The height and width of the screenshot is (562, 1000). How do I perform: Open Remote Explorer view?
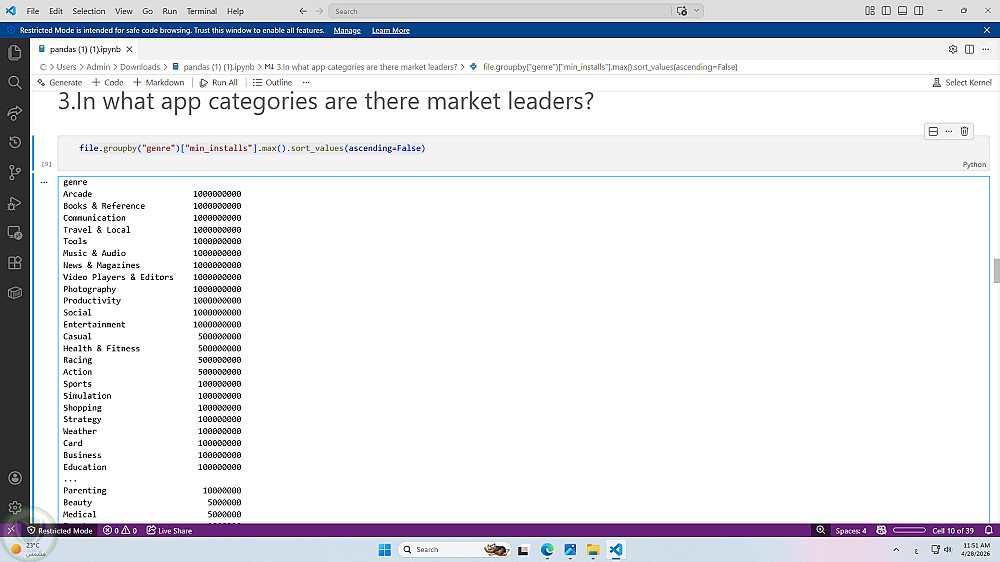(15, 233)
